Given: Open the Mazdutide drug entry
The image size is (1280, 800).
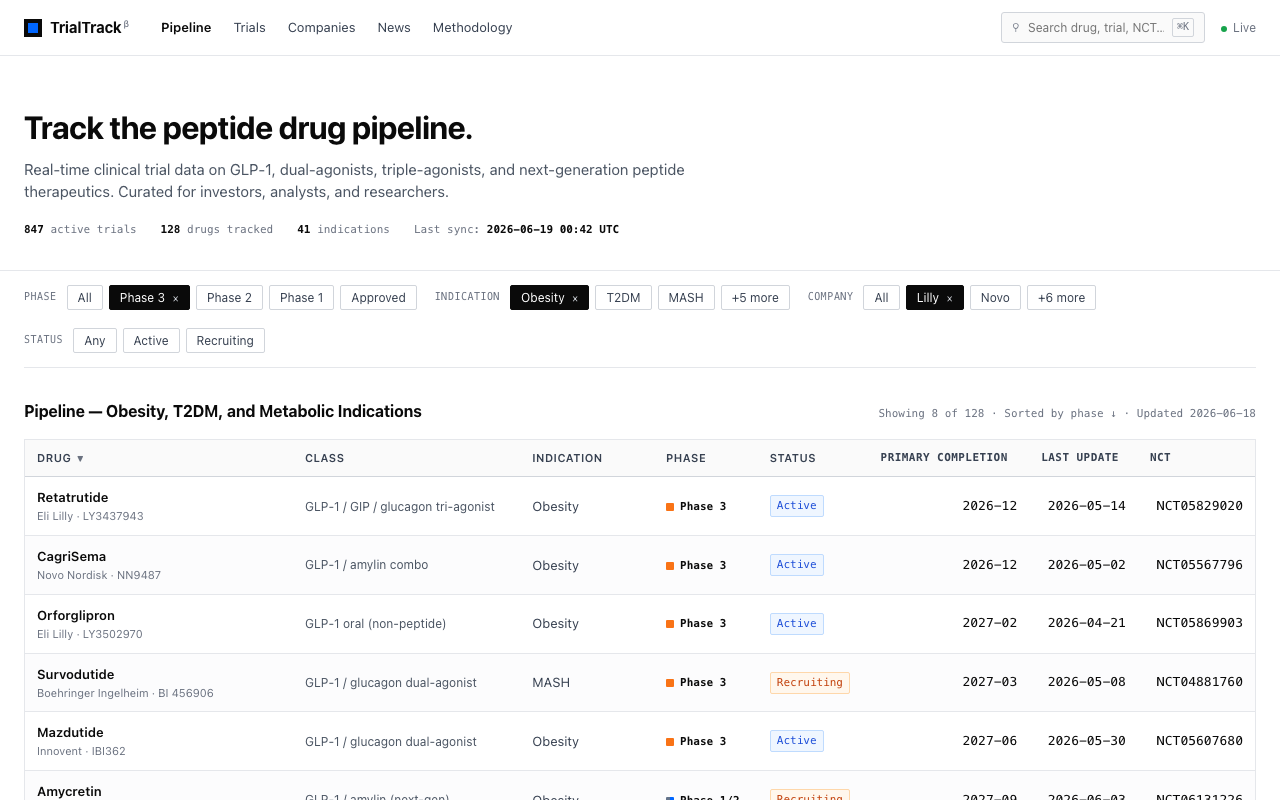Looking at the screenshot, I should coord(70,733).
